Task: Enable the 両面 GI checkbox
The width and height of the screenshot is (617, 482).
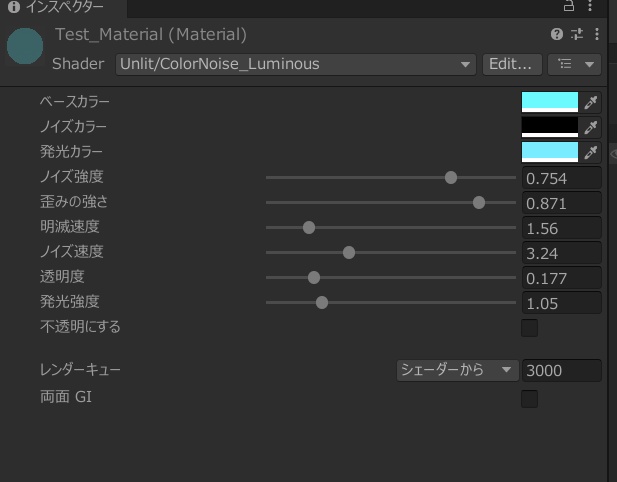Action: coord(529,399)
